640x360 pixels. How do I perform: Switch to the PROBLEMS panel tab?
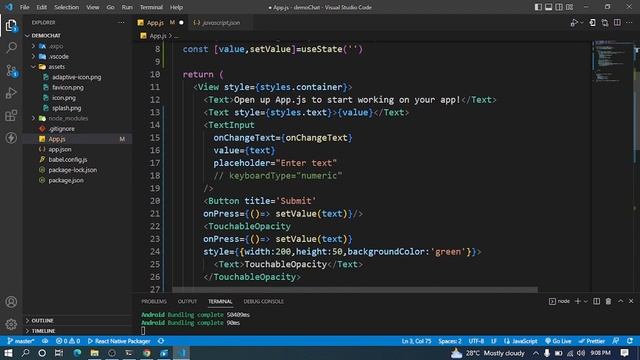point(154,301)
